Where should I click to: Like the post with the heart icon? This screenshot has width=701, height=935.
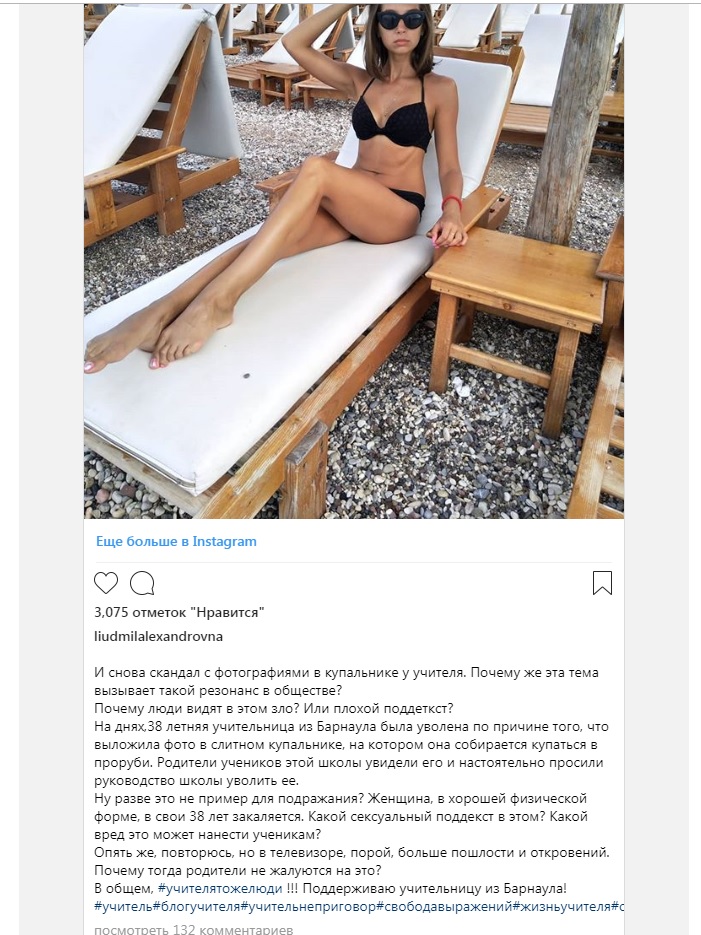(x=106, y=583)
